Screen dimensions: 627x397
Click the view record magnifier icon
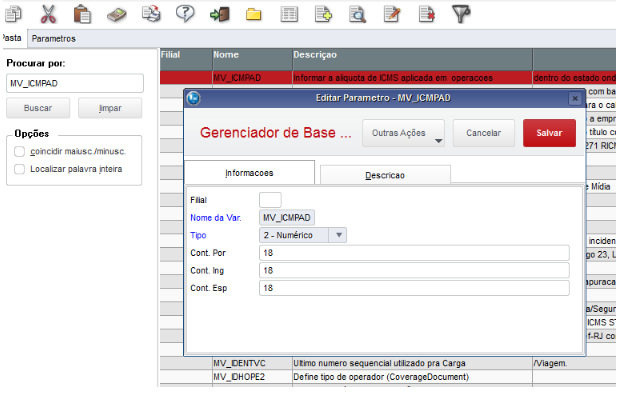(x=357, y=14)
